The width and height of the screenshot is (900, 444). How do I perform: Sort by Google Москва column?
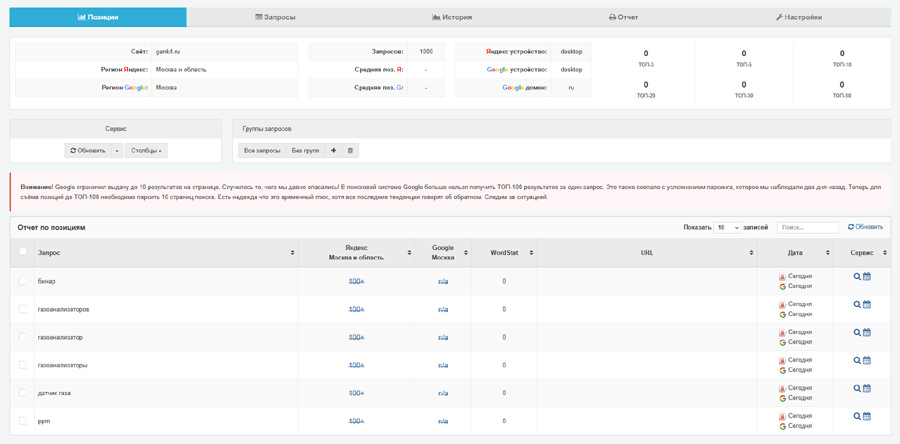point(443,252)
